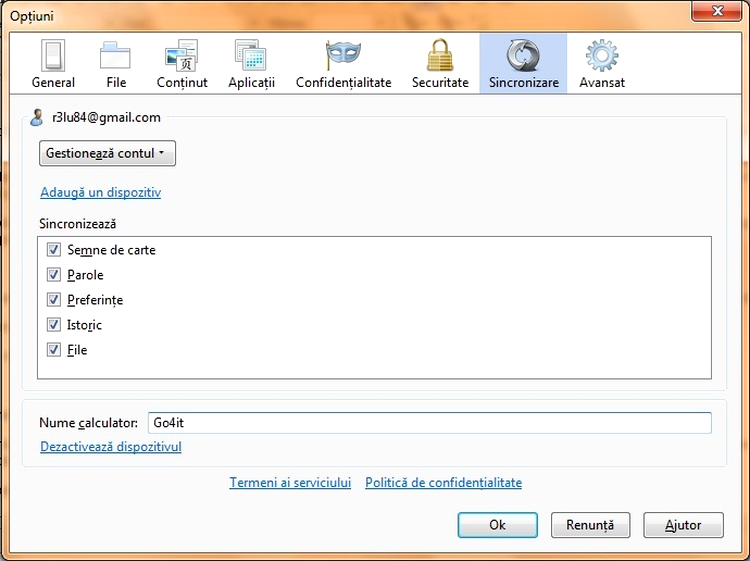
Task: Click the Dezactivează dispozitivul link
Action: [111, 447]
